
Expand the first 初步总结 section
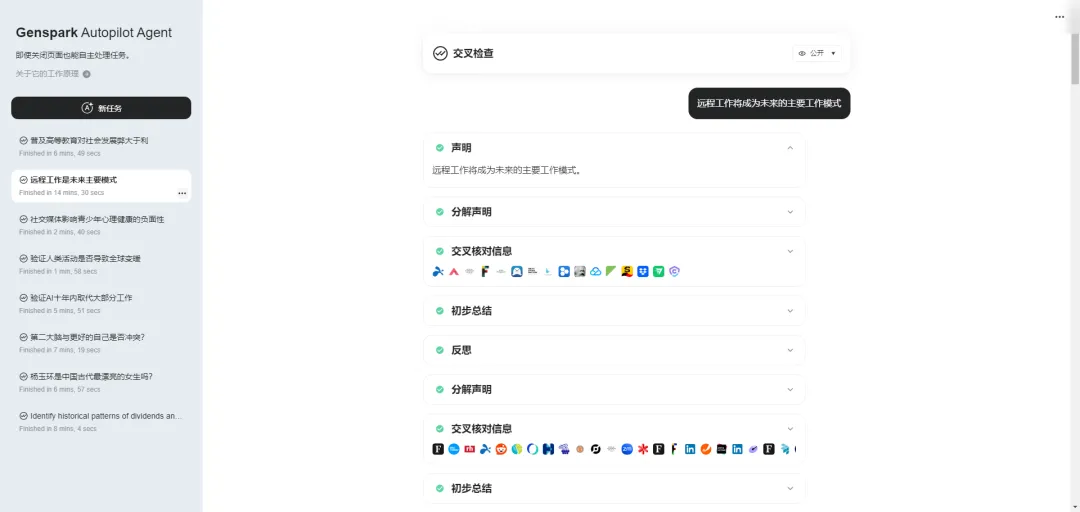click(615, 311)
